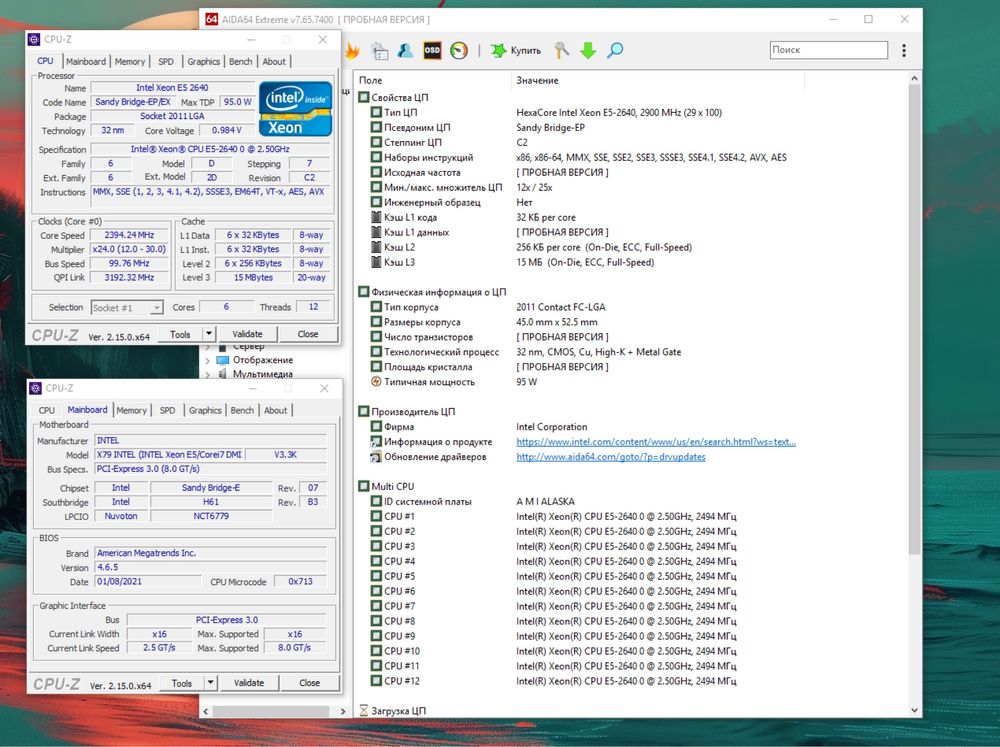Open Tools dropdown arrow in bottom CPU-Z
Screen dimensions: 1000x747
210,683
